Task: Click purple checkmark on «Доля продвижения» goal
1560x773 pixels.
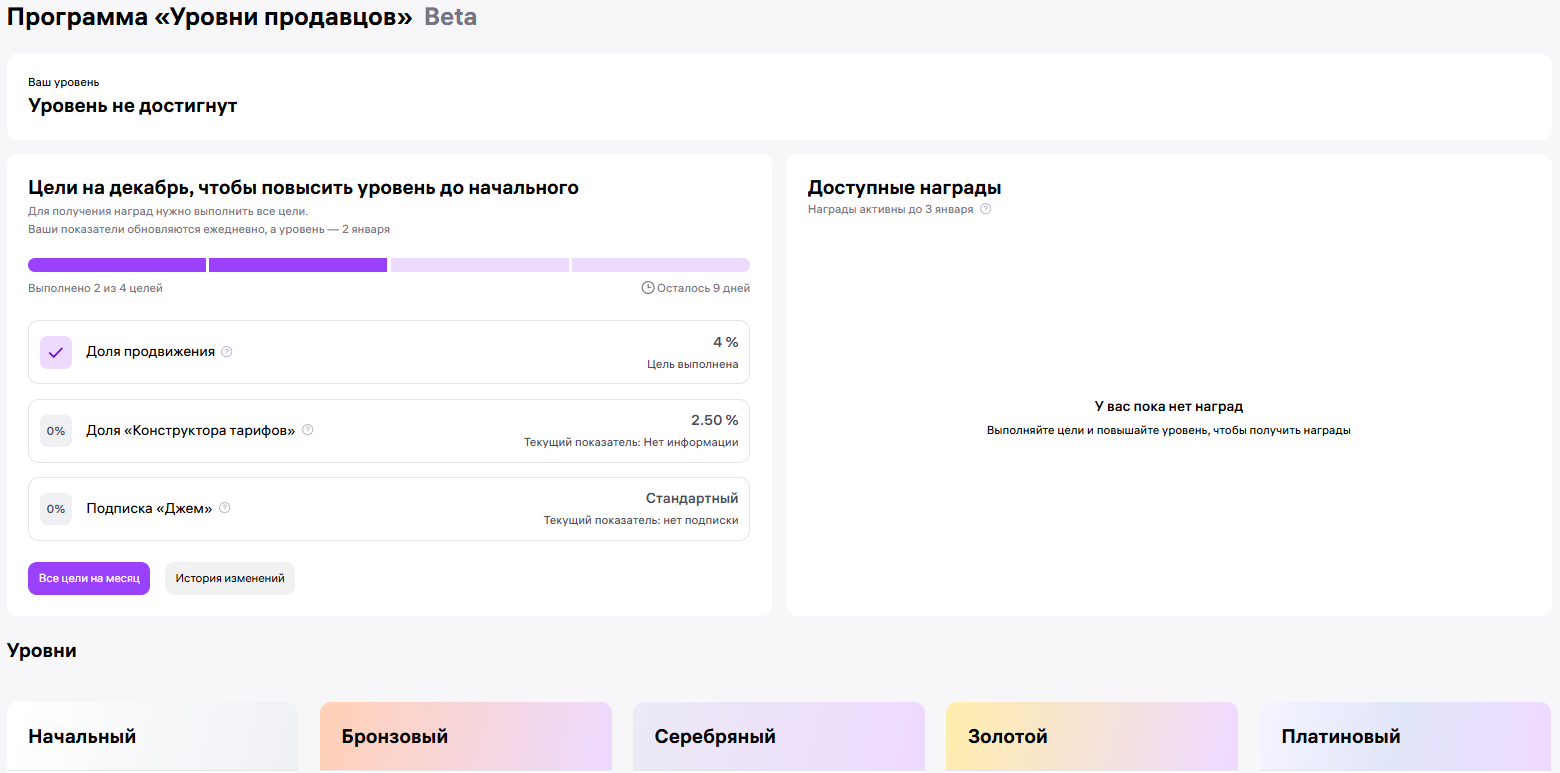Action: (56, 352)
